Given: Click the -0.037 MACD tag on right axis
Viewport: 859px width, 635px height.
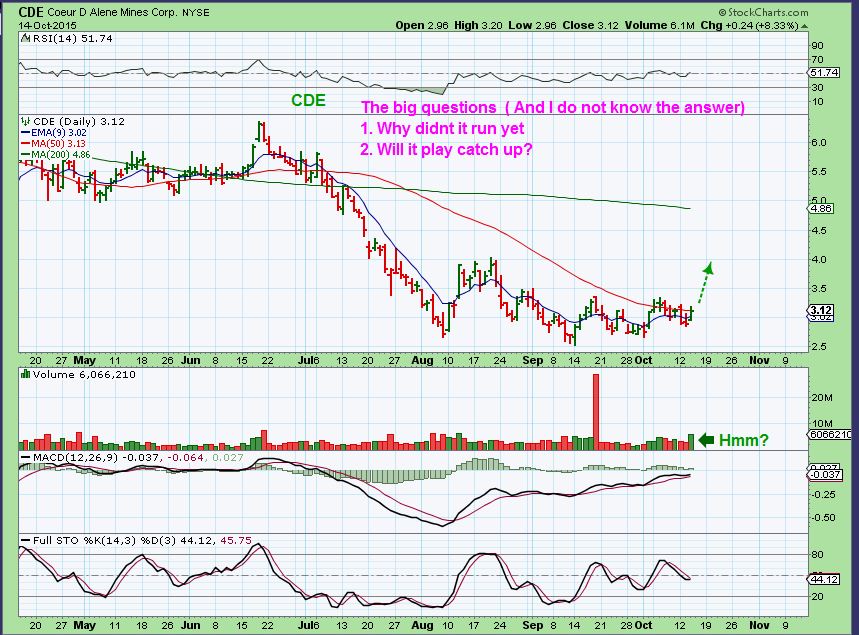Looking at the screenshot, I should (826, 474).
